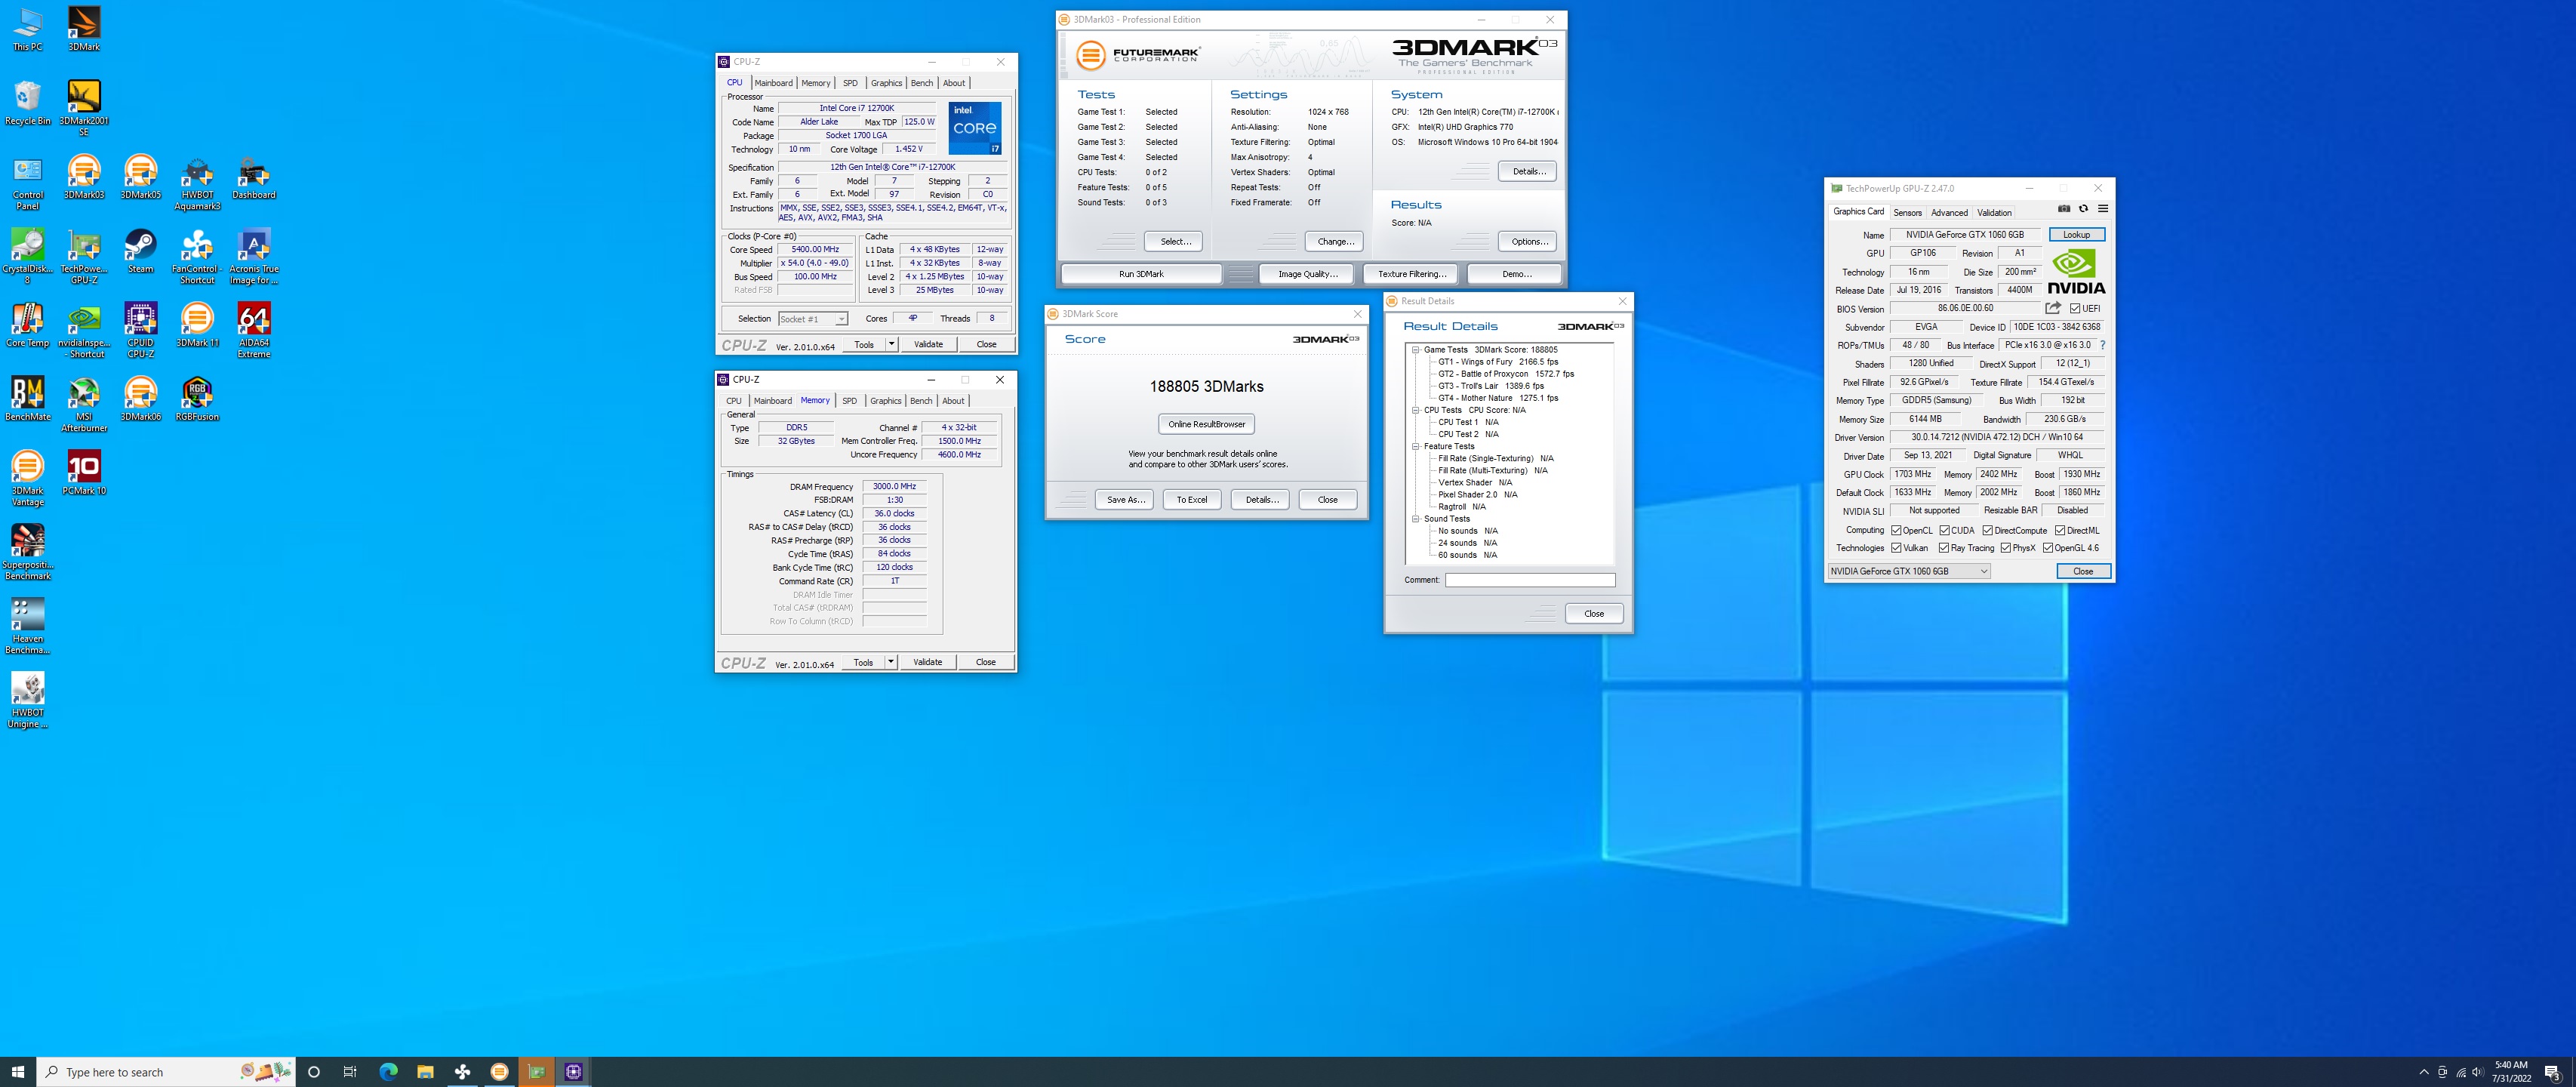Open GPU-Z hamburger menu icon
This screenshot has height=1087, width=2576.
2103,209
